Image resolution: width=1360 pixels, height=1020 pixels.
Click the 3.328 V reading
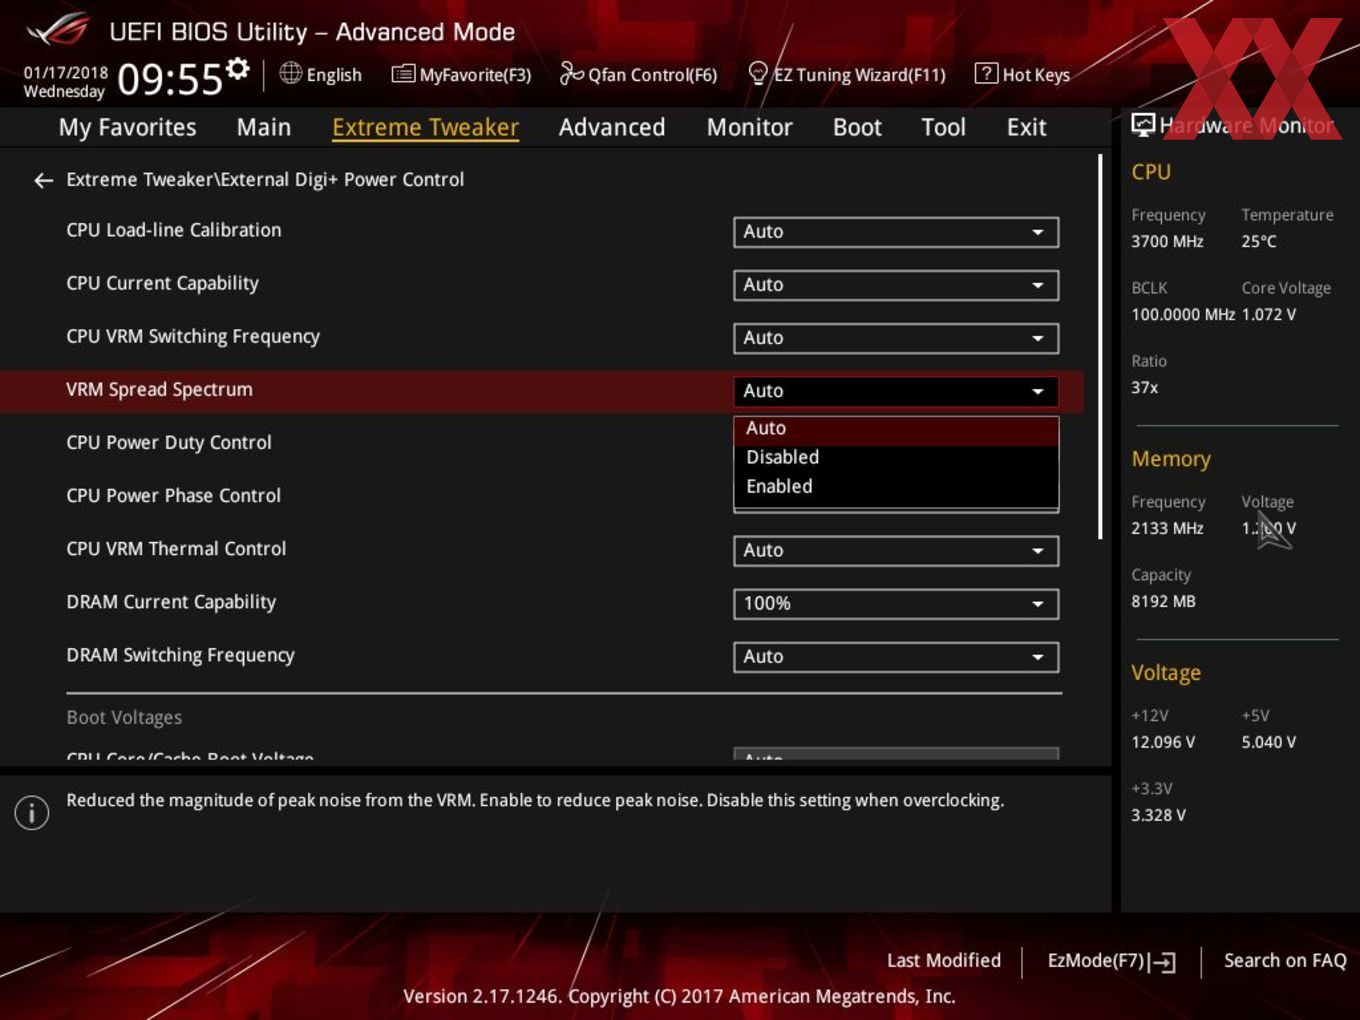pyautogui.click(x=1158, y=815)
